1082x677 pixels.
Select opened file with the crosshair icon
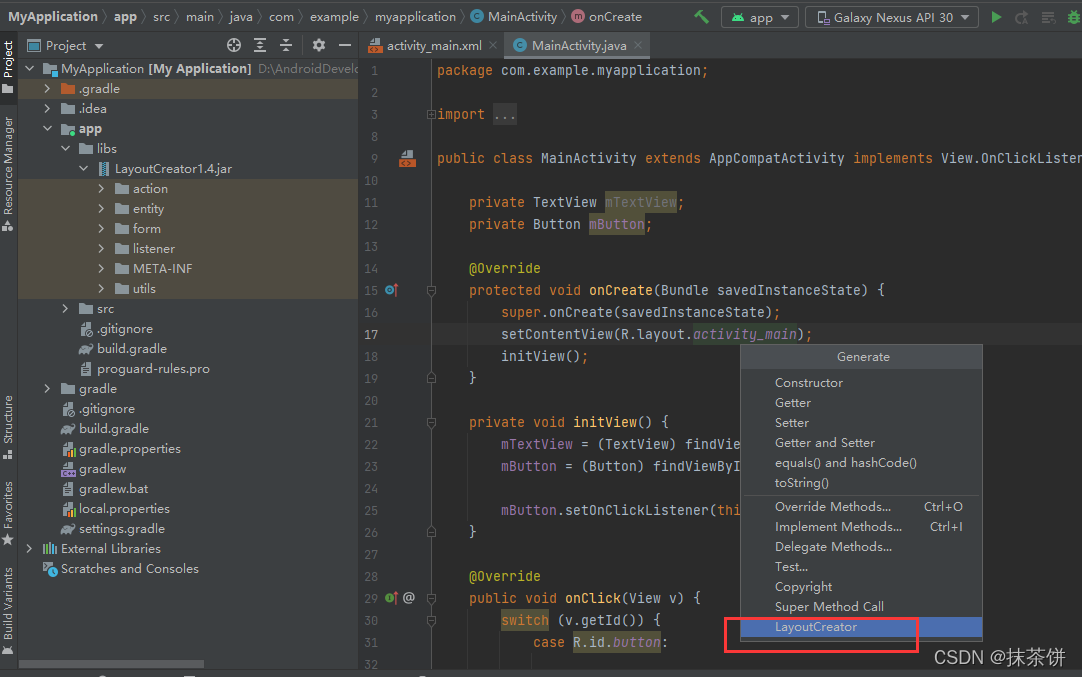[x=234, y=45]
